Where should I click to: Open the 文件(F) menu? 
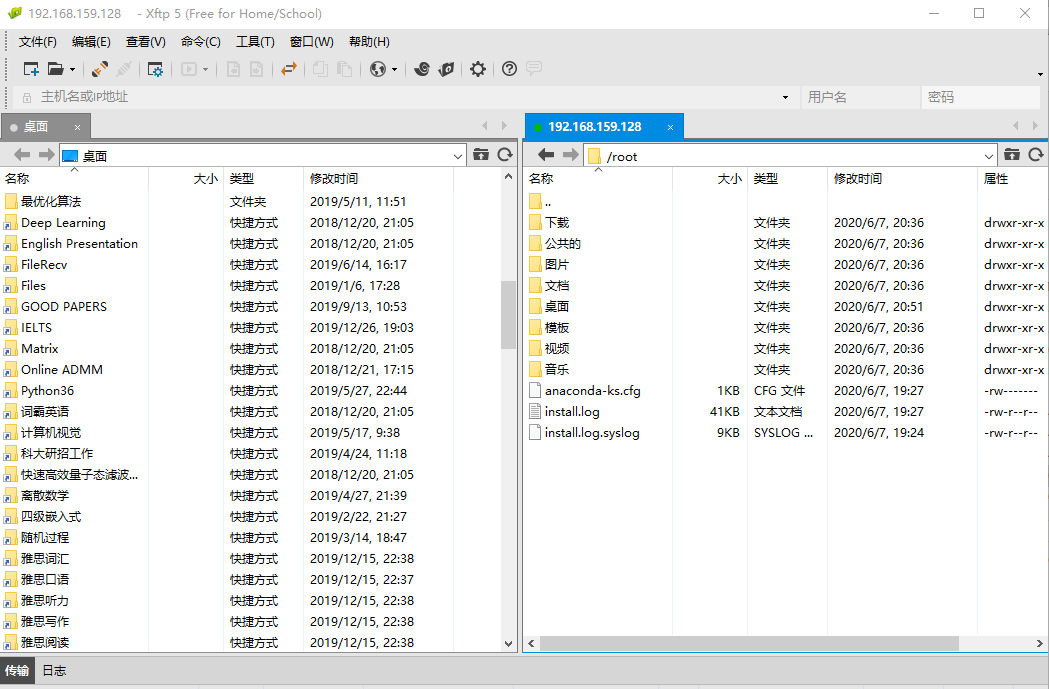37,41
